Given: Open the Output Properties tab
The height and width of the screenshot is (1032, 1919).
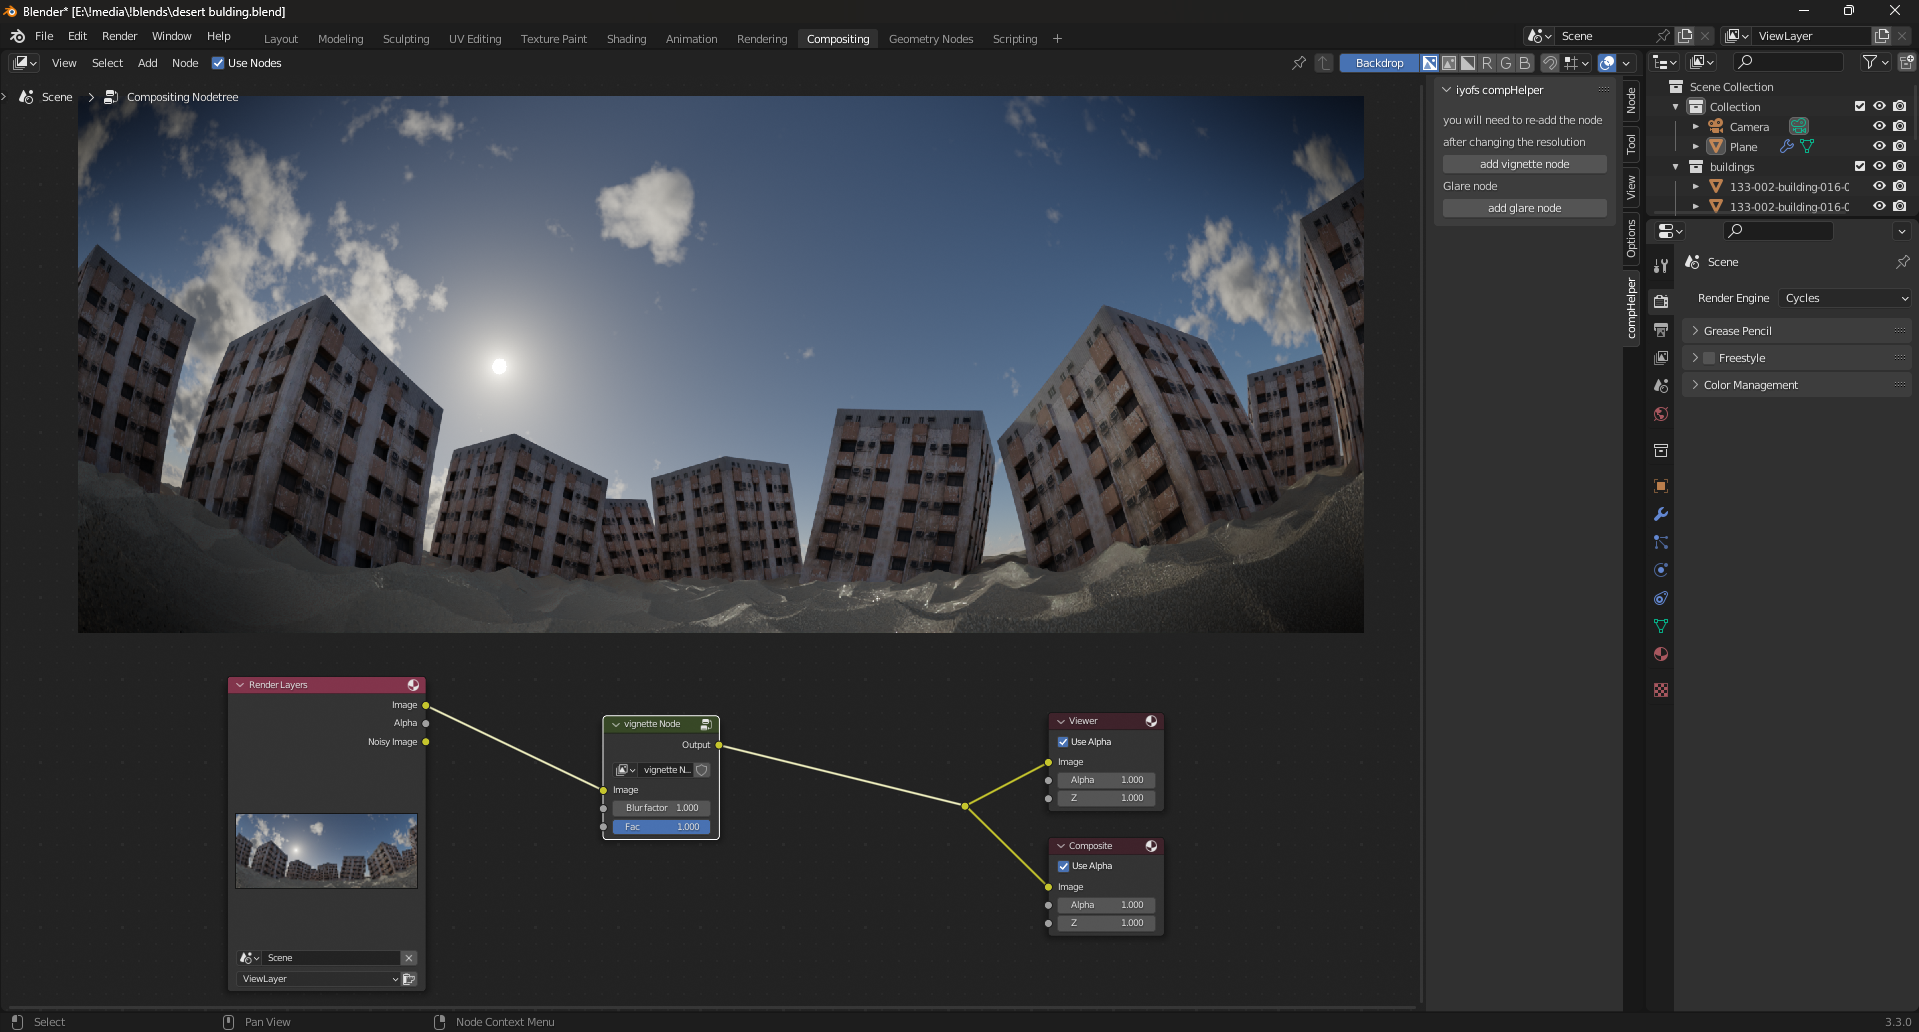Looking at the screenshot, I should 1660,329.
